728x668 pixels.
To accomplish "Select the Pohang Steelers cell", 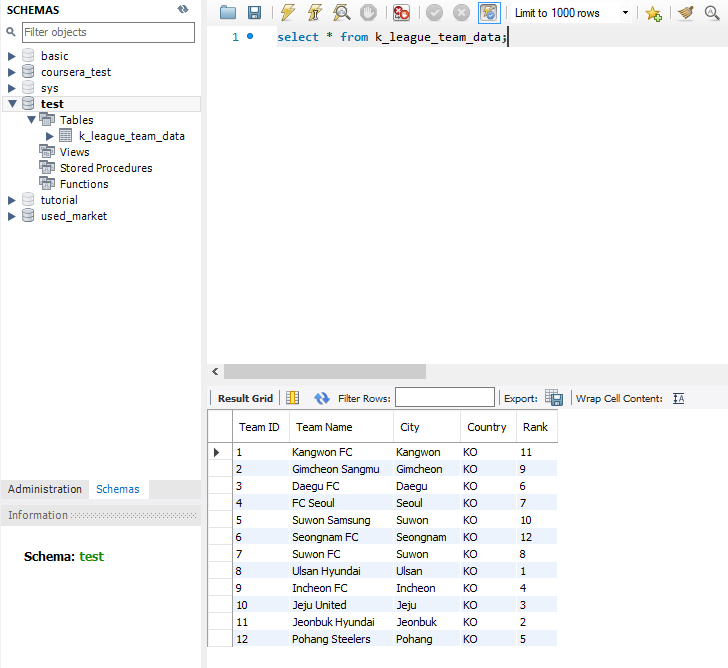I will 341,639.
